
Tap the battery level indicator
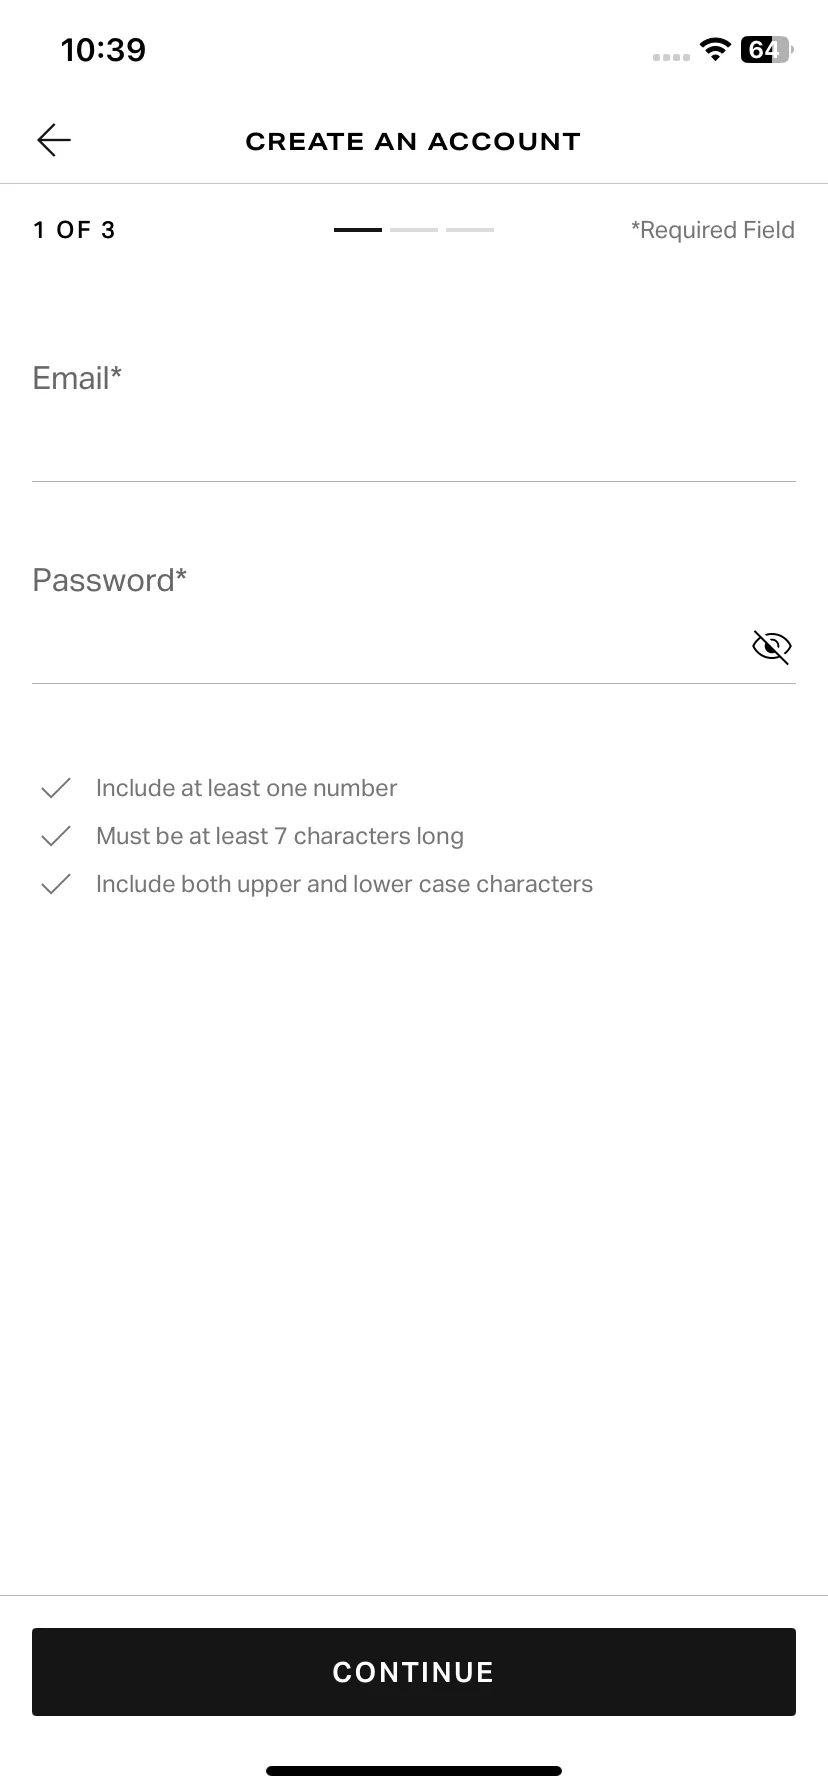(767, 49)
